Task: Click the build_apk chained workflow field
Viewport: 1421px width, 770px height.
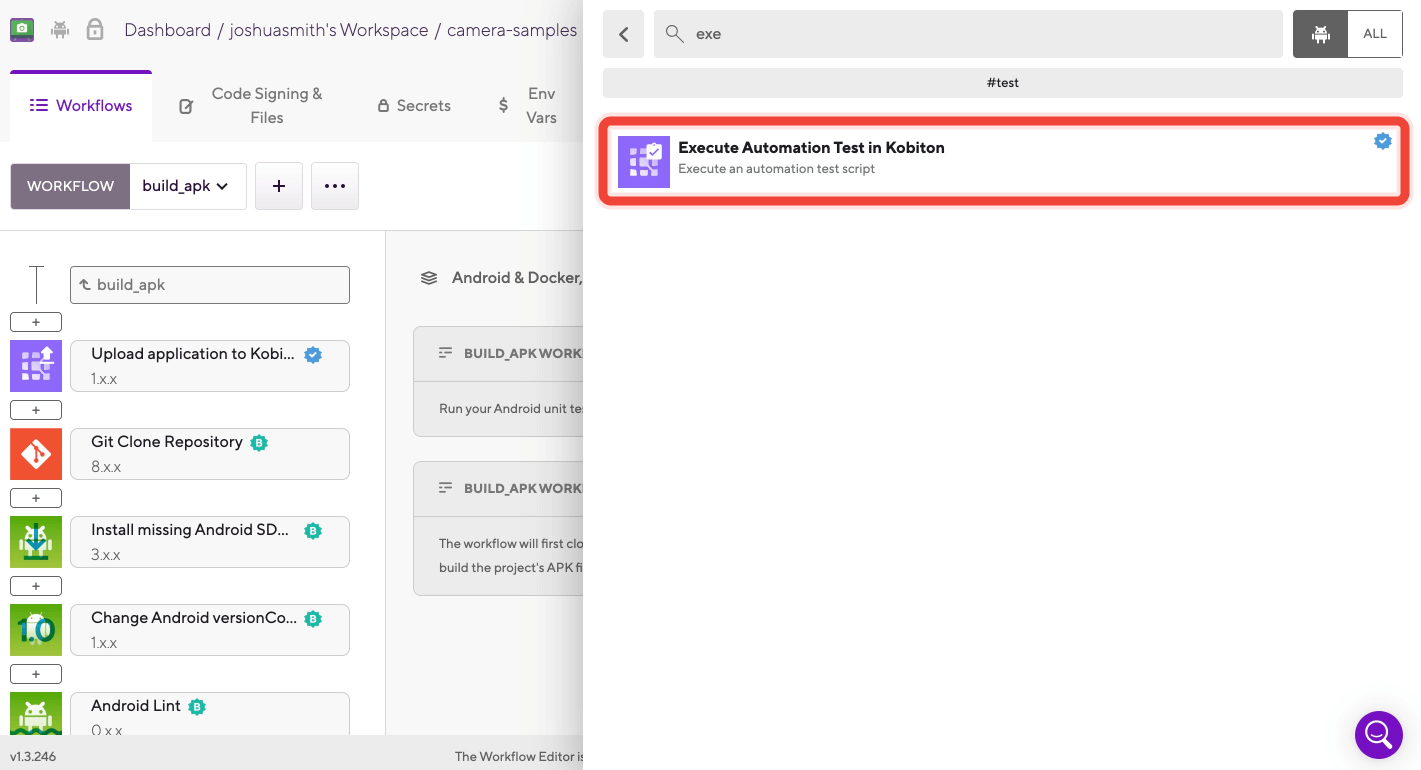Action: pos(210,285)
